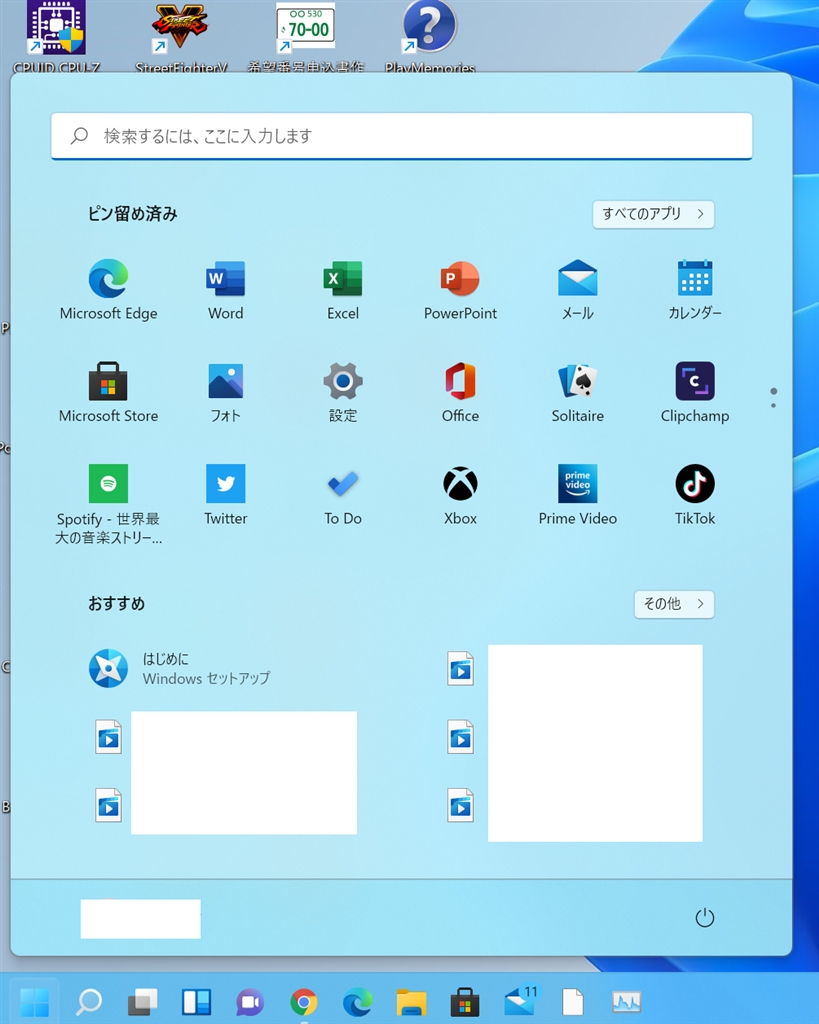Click the search box 検索するには、ここに入力します
The width and height of the screenshot is (819, 1024).
pos(402,136)
